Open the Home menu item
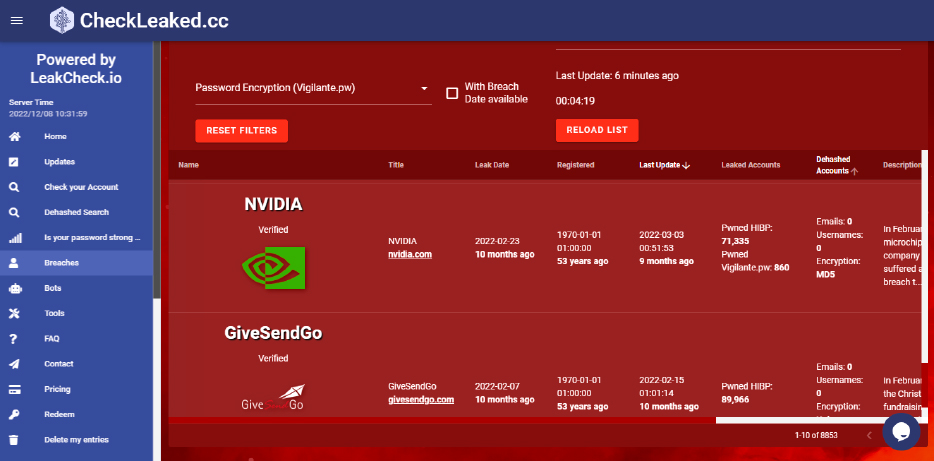 [76, 136]
